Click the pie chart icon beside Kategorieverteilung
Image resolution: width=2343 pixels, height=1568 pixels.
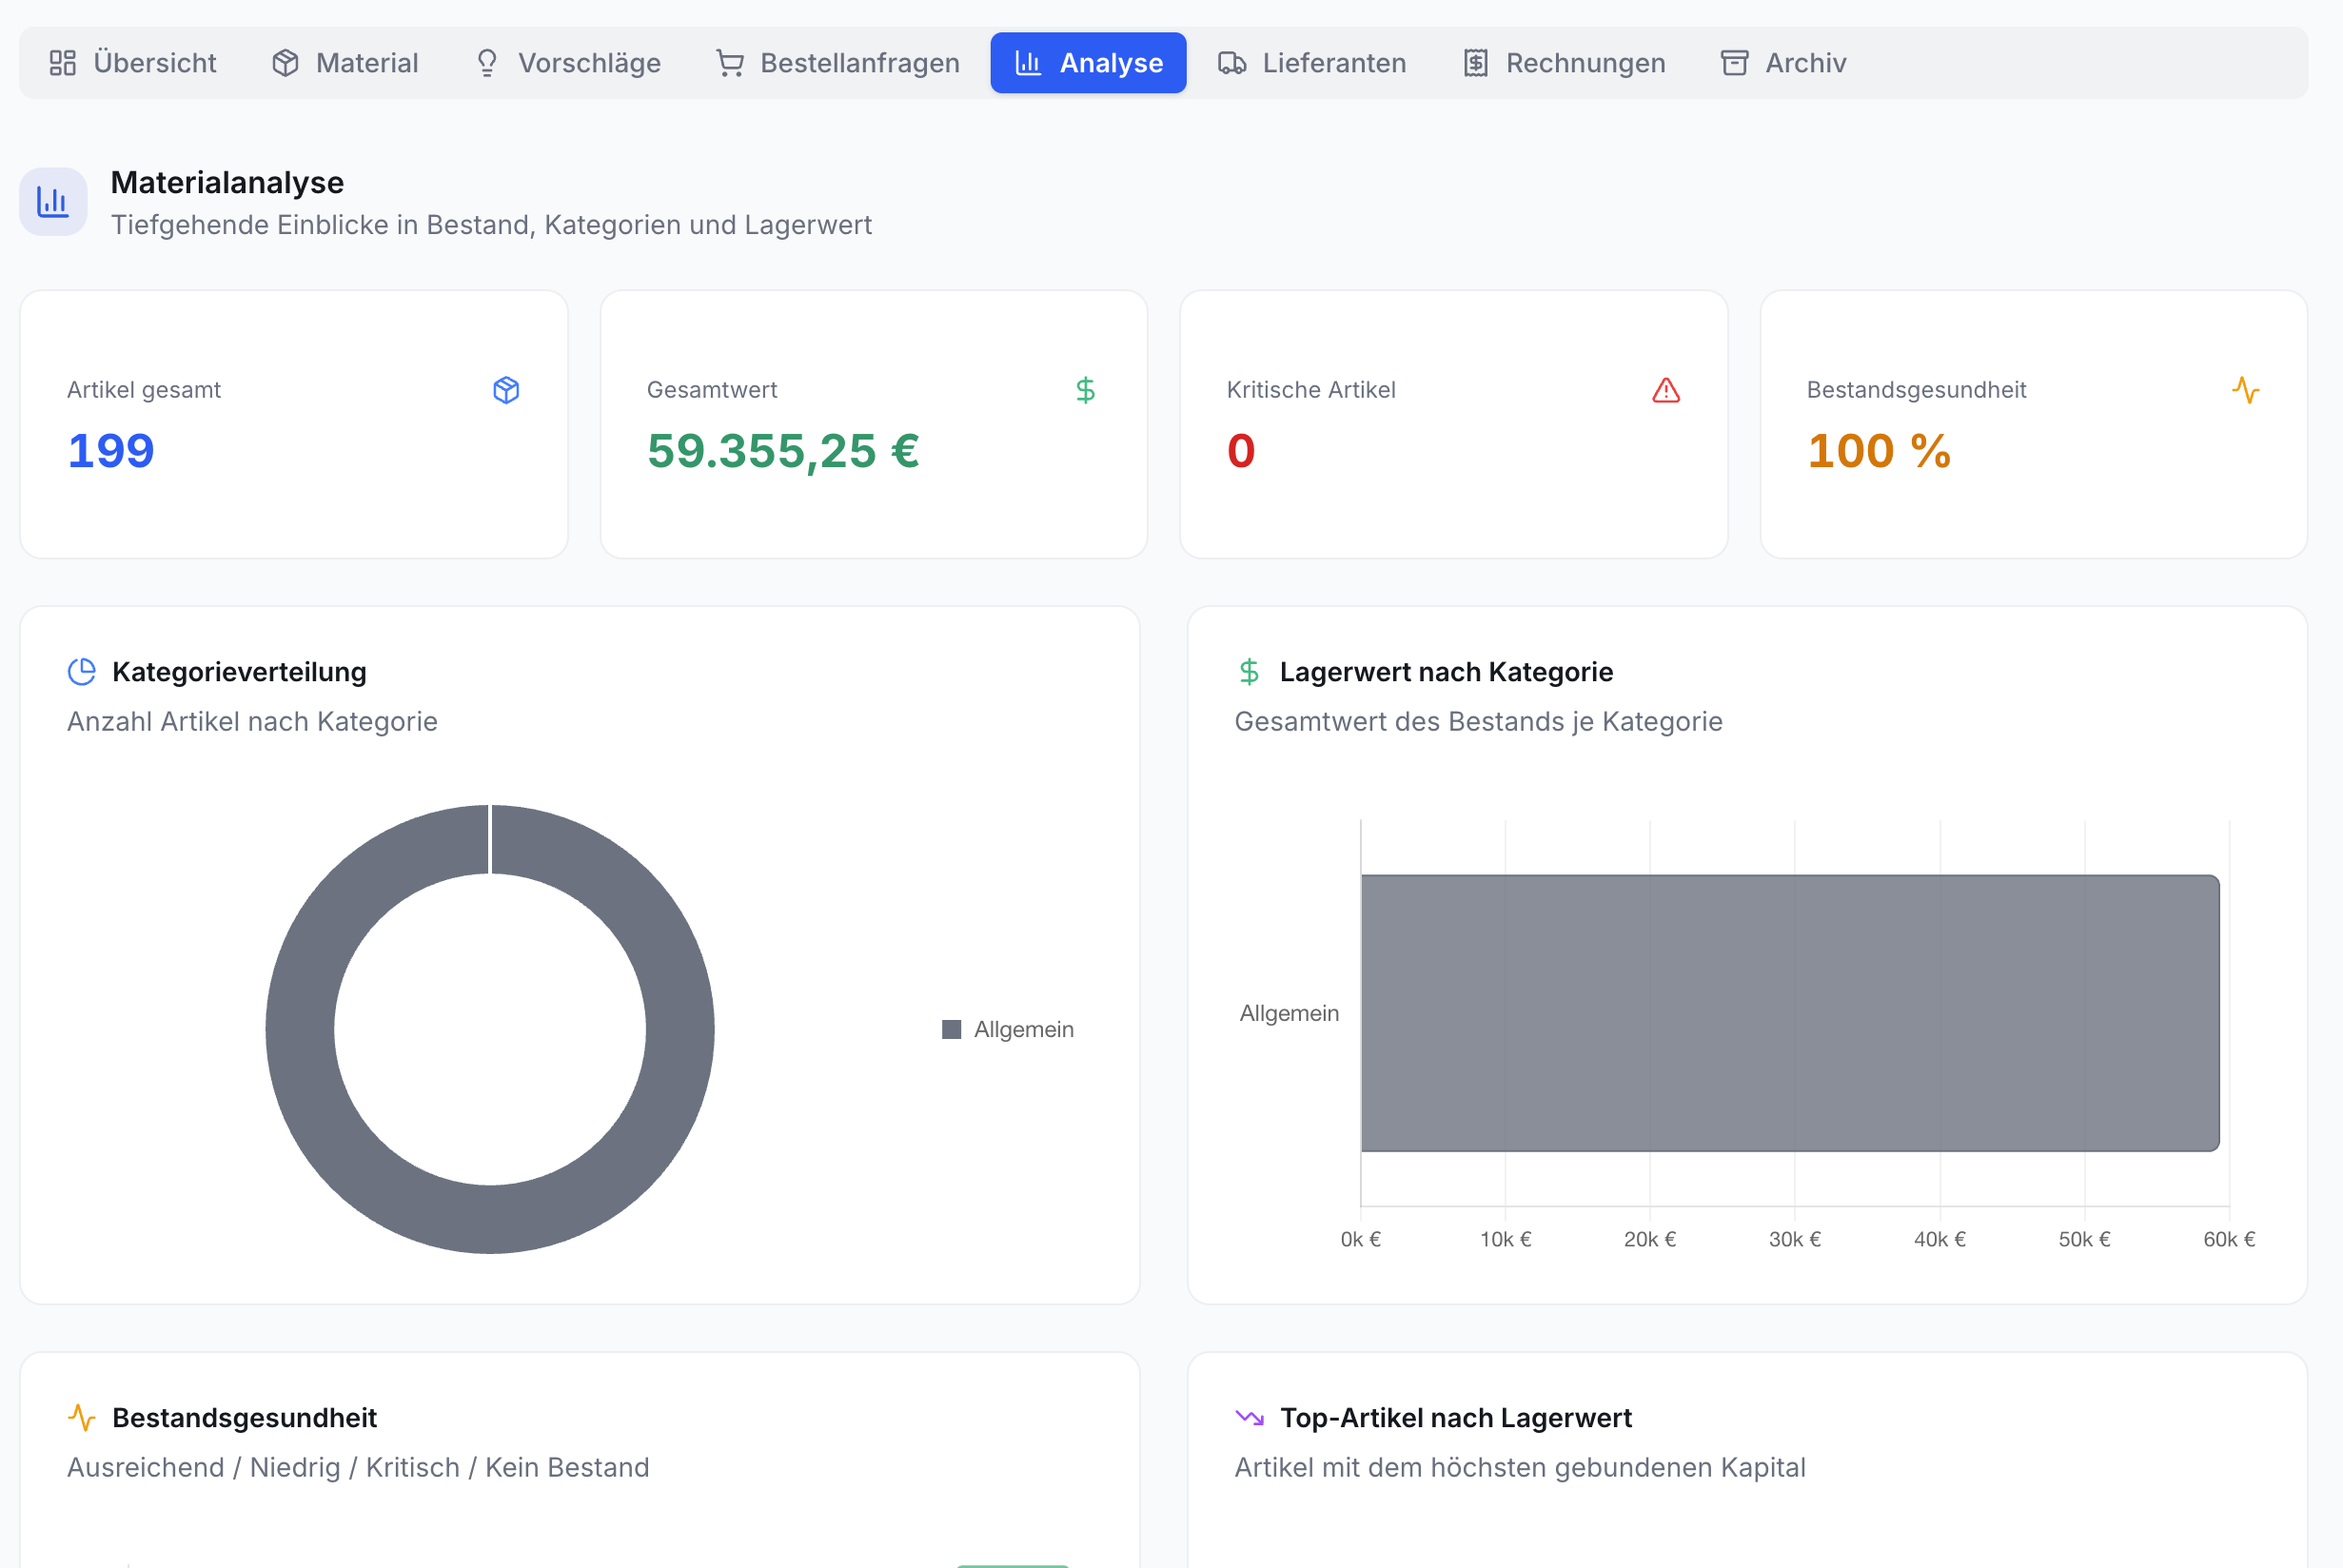(x=82, y=672)
